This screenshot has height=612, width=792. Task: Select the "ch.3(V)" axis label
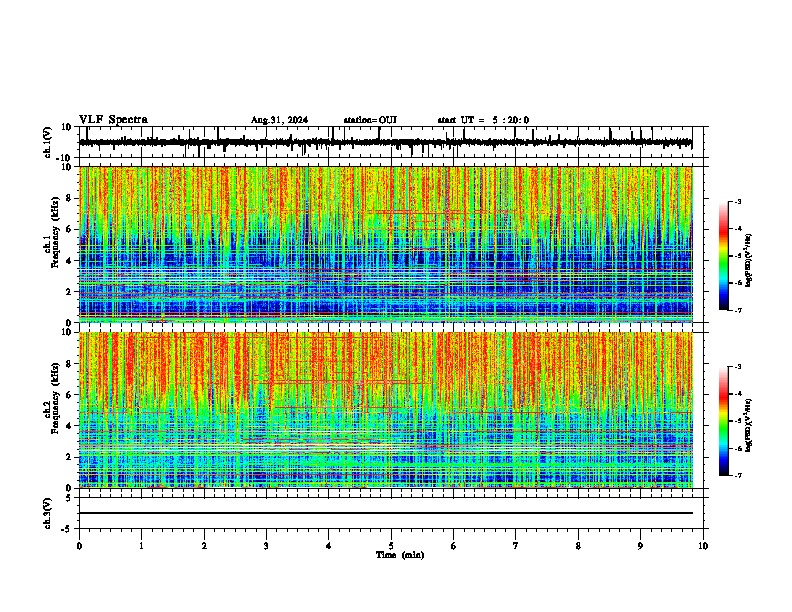[x=48, y=513]
